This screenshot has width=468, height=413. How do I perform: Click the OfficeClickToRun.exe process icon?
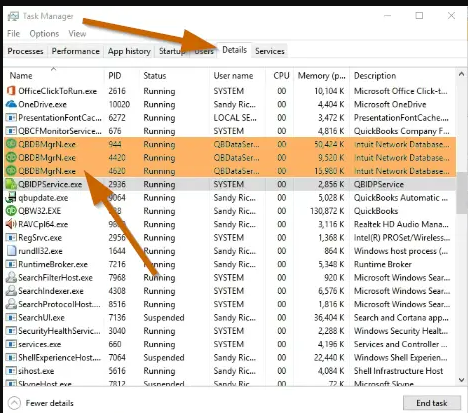[x=11, y=91]
